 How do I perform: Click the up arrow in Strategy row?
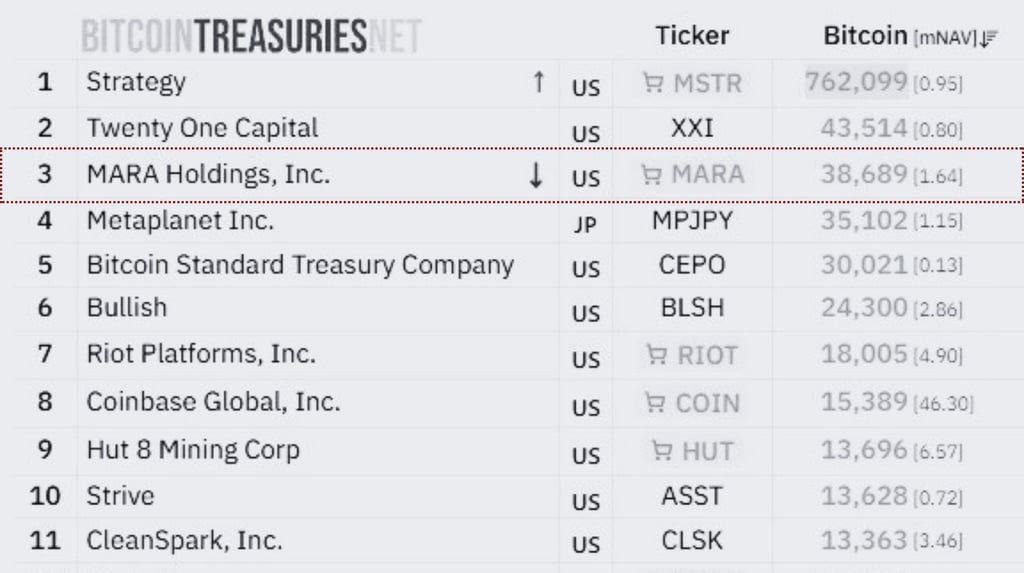(539, 82)
